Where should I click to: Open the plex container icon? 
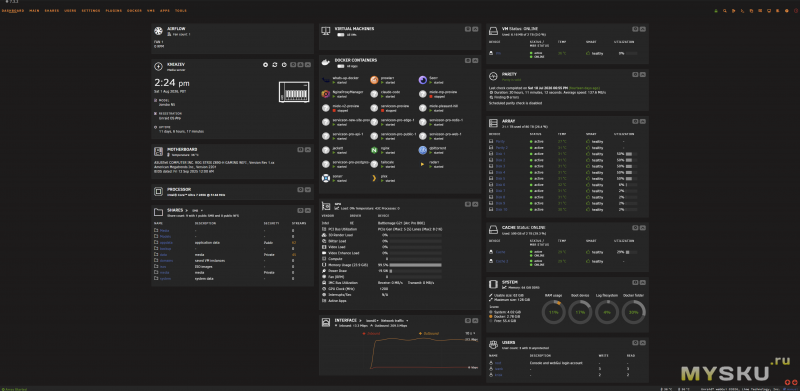(x=374, y=178)
